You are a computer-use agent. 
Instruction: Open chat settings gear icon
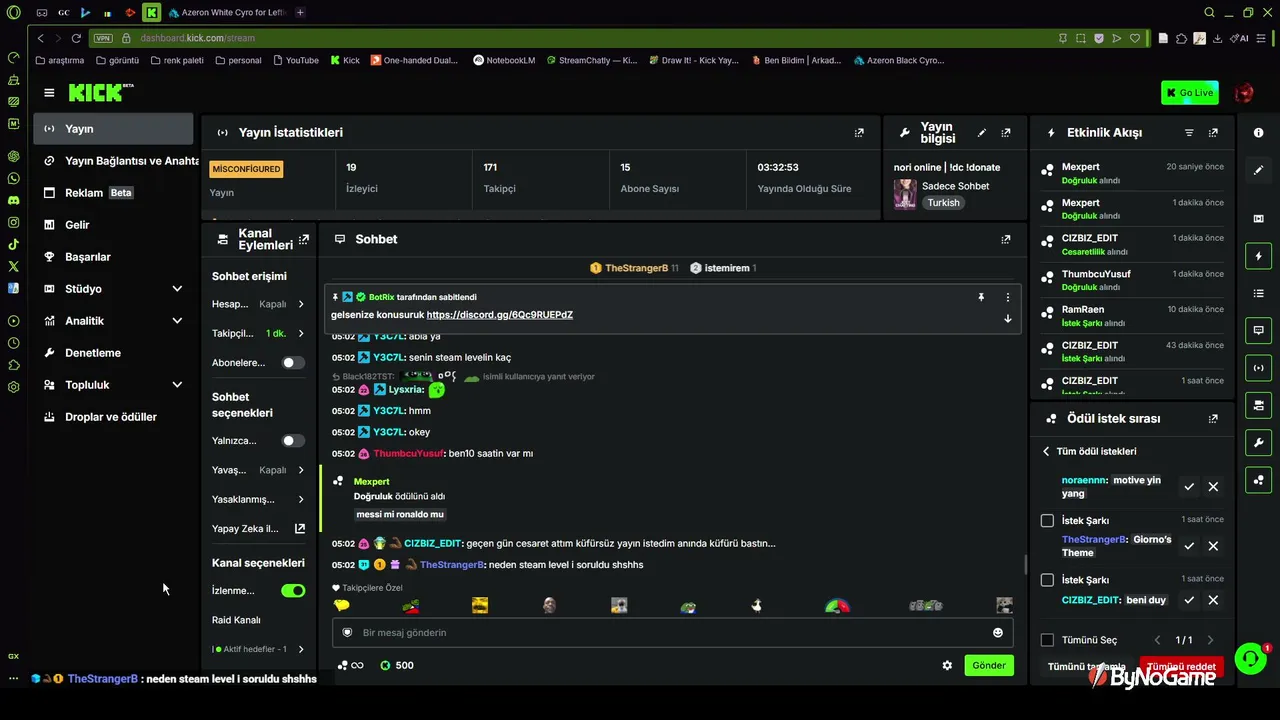[947, 665]
